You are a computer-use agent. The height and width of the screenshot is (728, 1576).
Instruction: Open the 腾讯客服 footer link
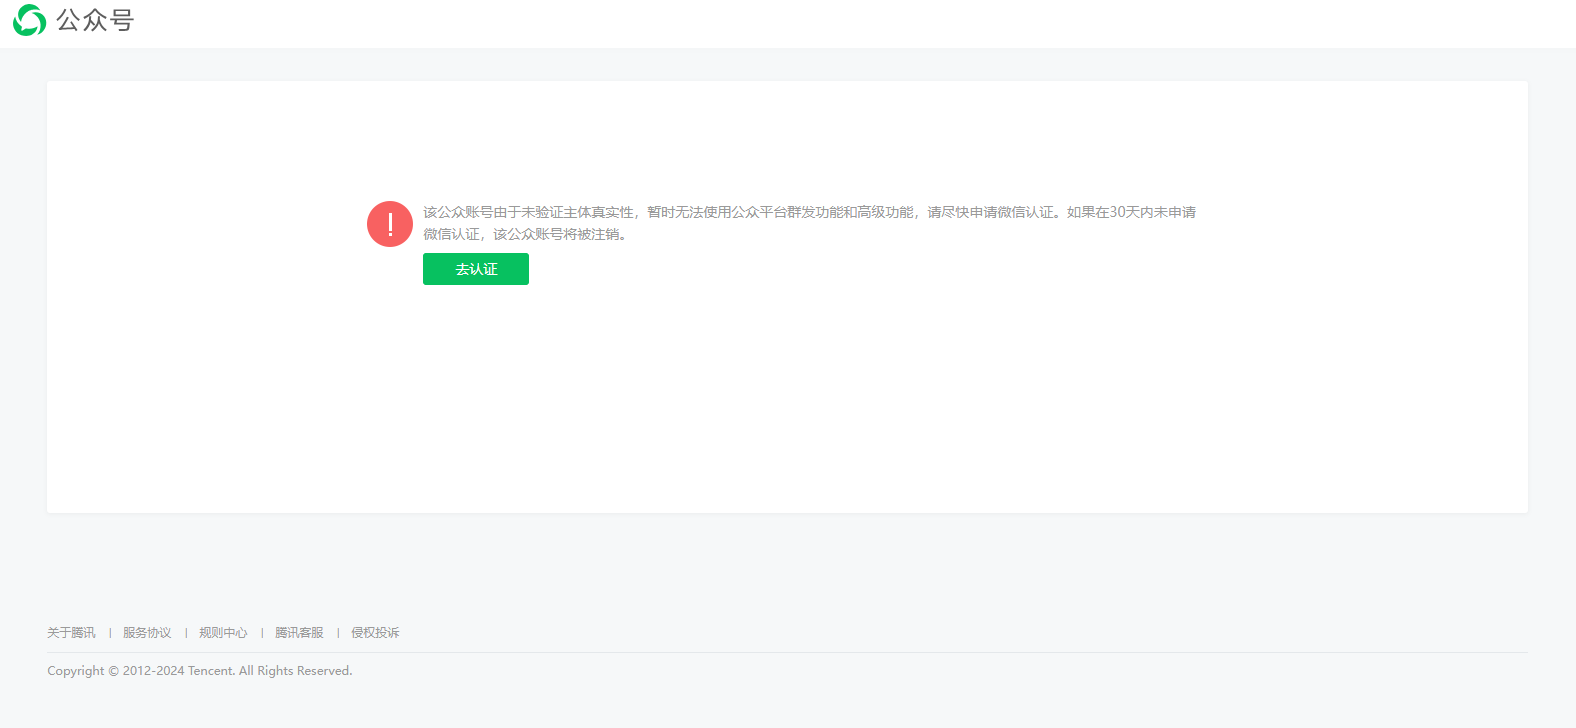[299, 633]
